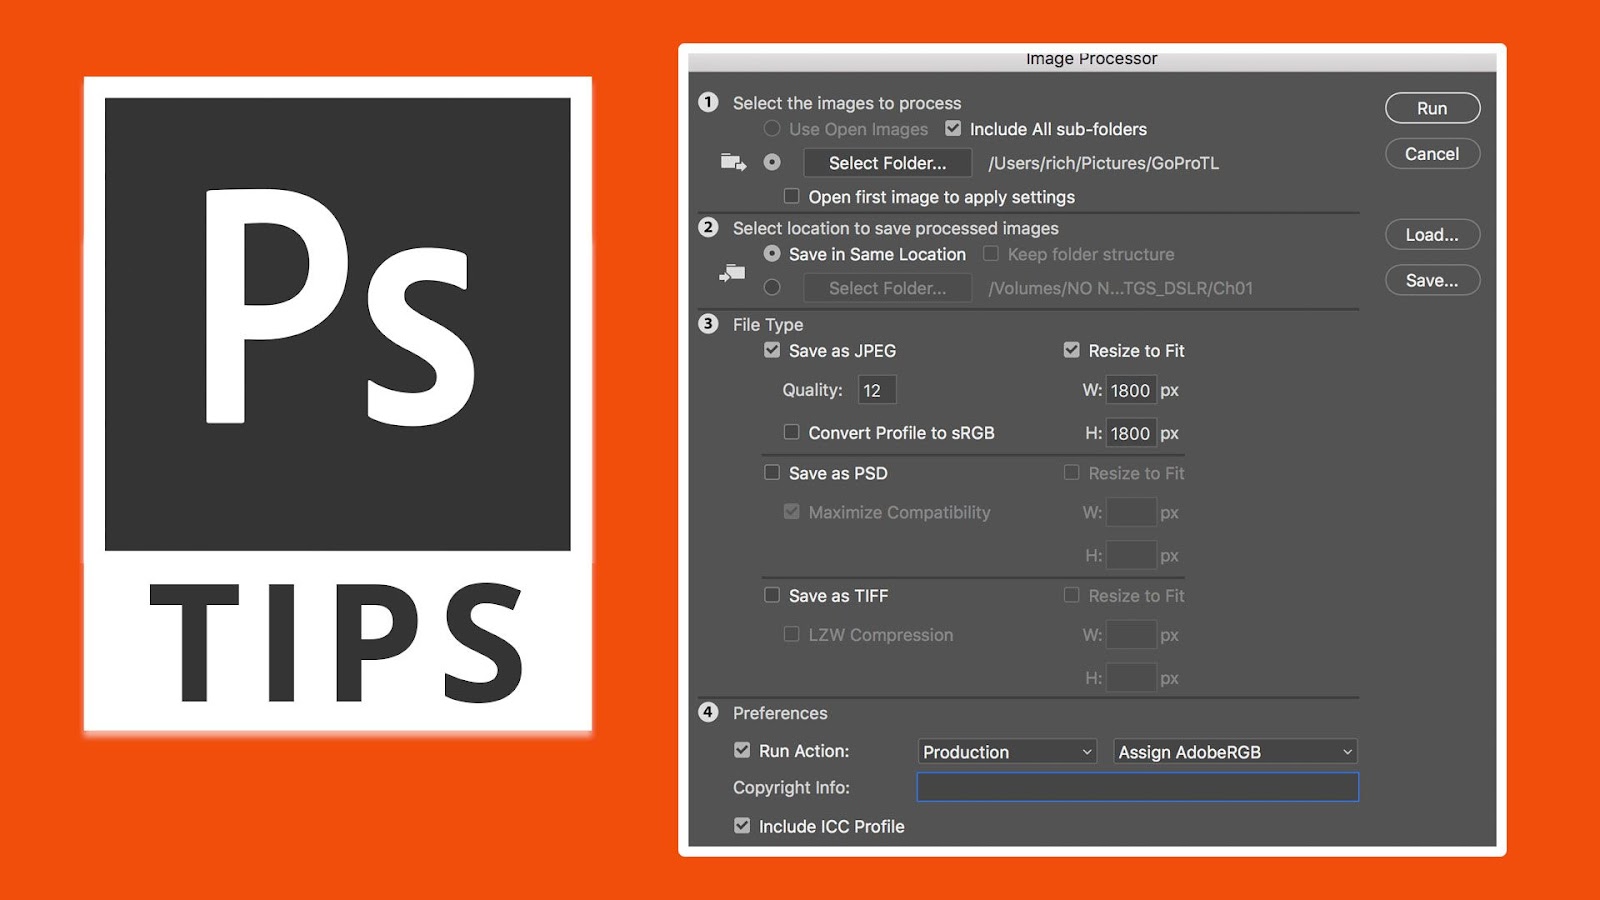1600x900 pixels.
Task: Click the Photoshop Ps logo graphic
Action: (338, 324)
